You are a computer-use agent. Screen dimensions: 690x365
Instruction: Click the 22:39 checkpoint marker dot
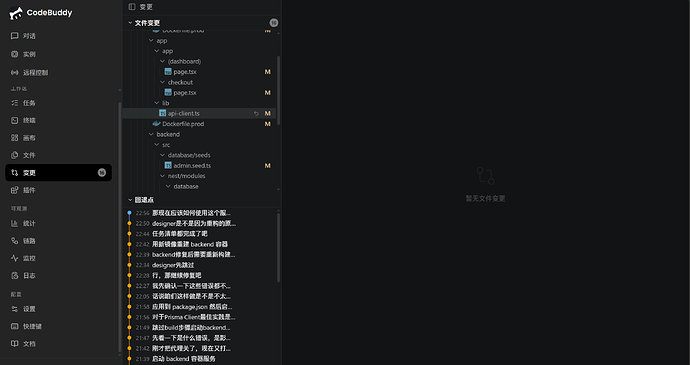[x=129, y=254]
